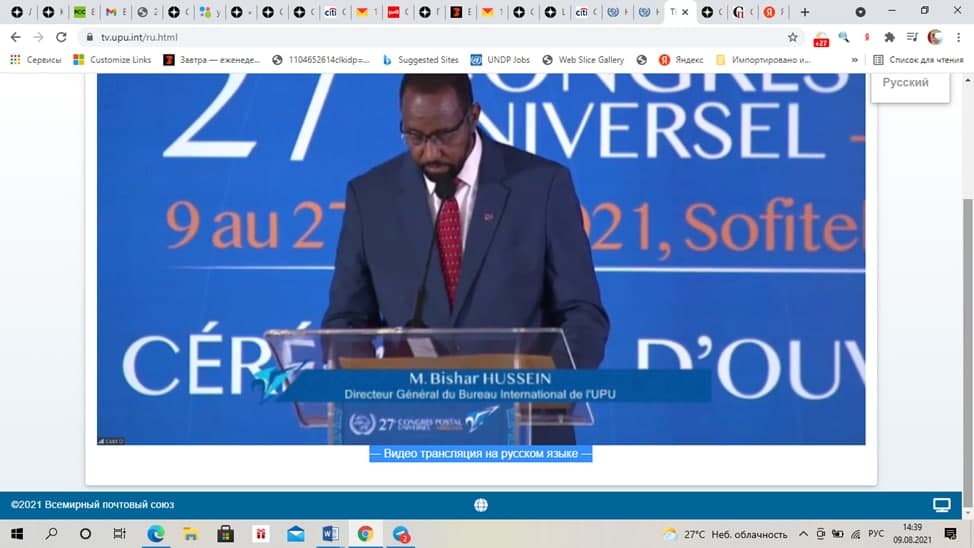The height and width of the screenshot is (548, 974).
Task: Open the Windows notification center icon
Action: click(950, 534)
